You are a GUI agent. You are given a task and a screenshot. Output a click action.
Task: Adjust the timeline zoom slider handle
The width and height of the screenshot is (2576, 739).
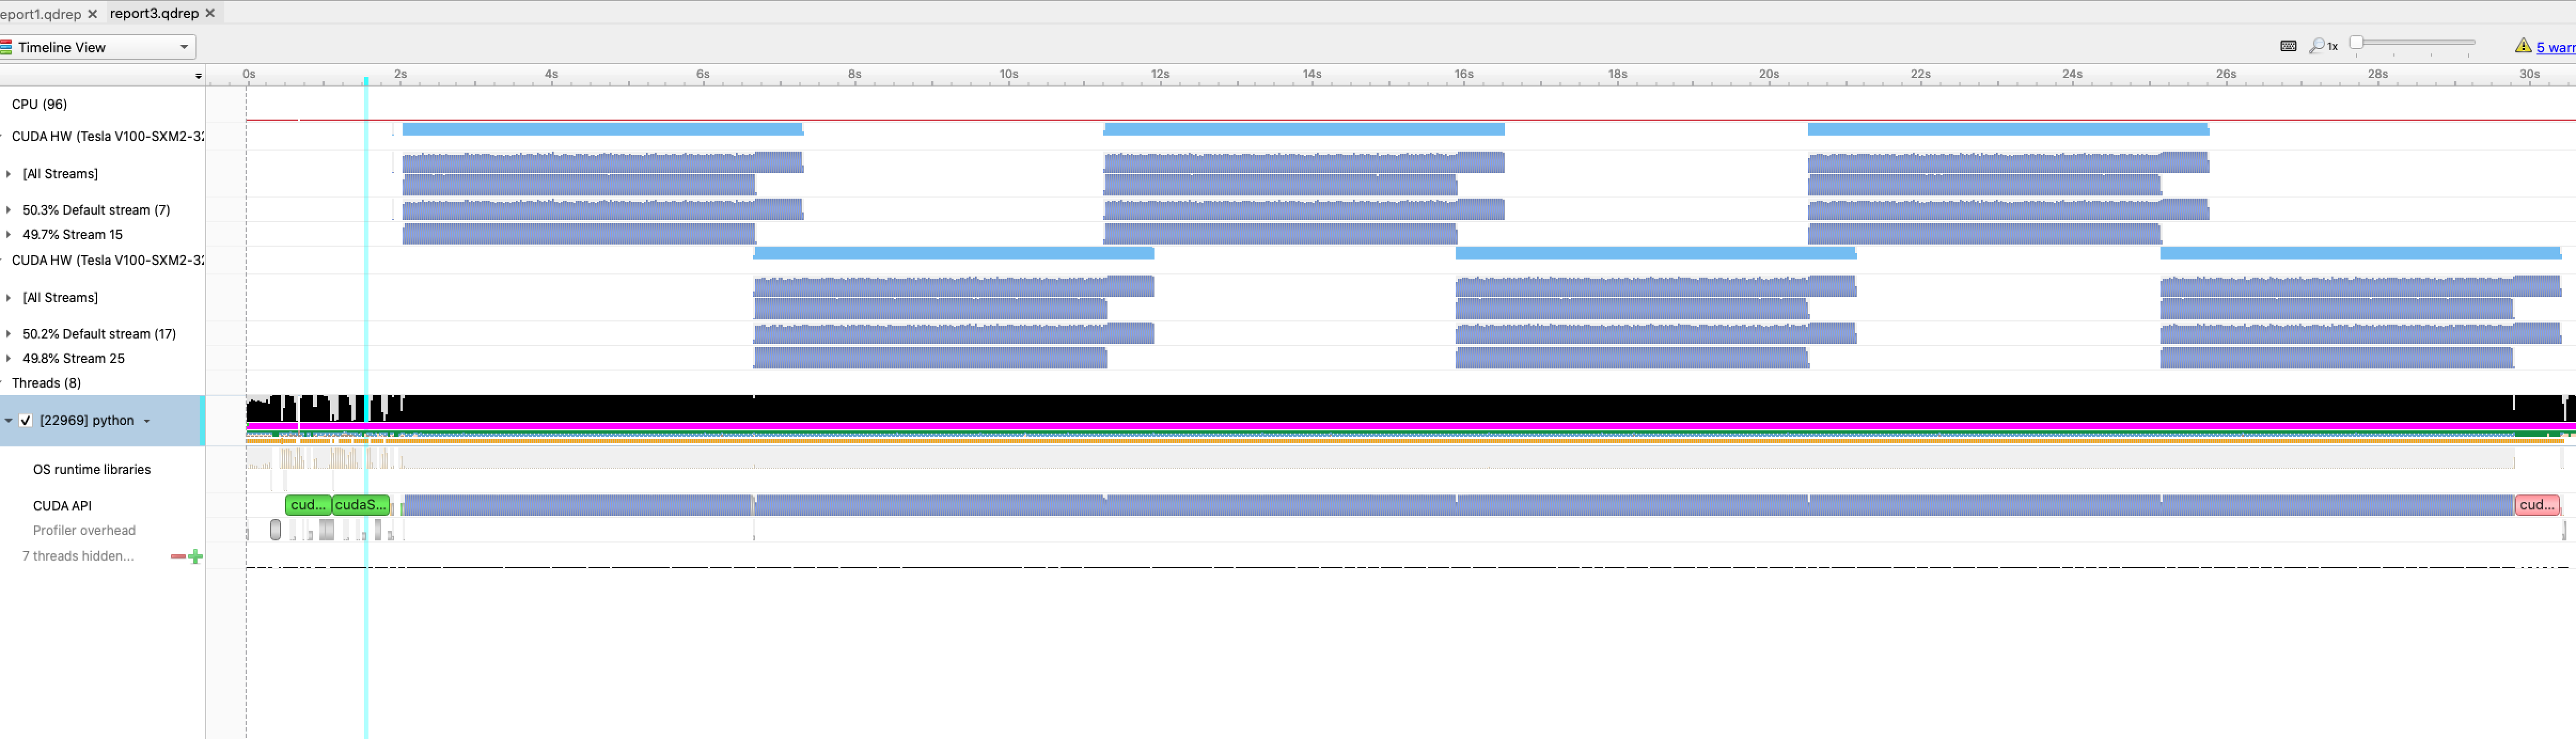click(2357, 43)
